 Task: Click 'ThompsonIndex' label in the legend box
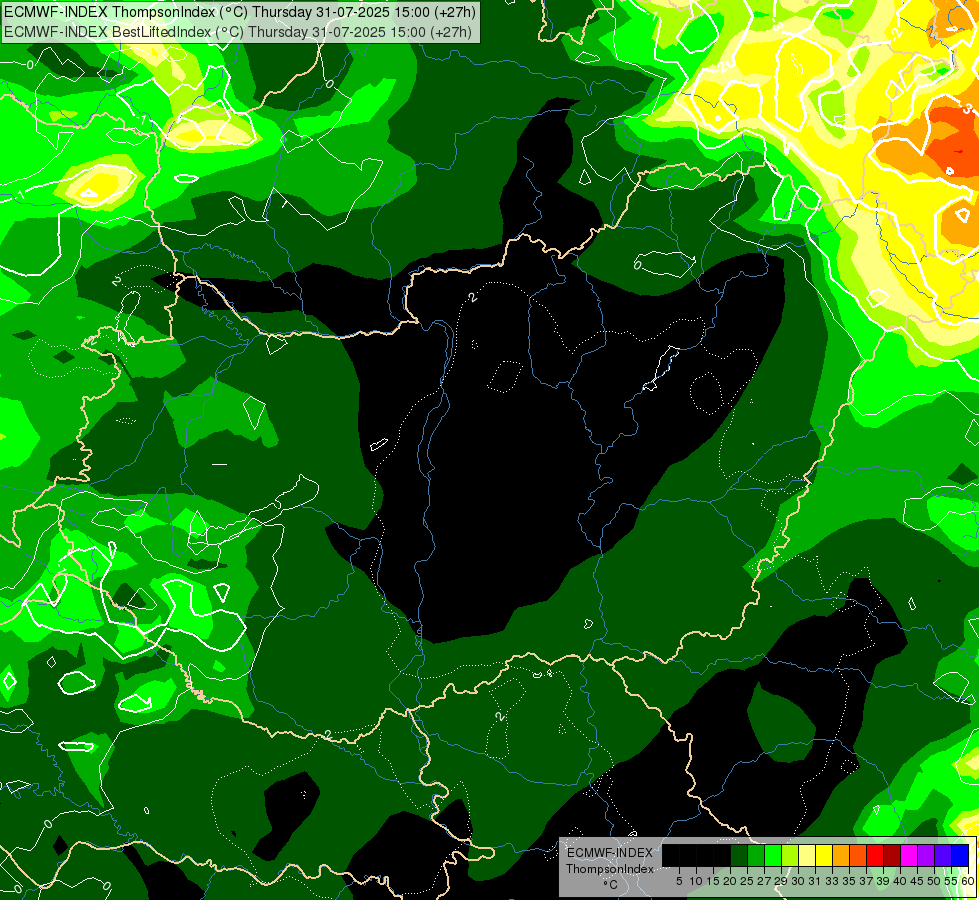610,869
